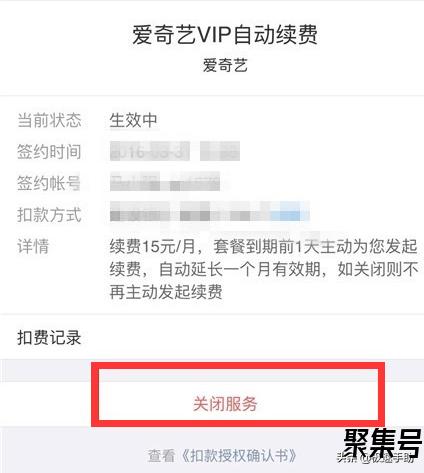Tap the 当前状态 label

pyautogui.click(x=49, y=120)
